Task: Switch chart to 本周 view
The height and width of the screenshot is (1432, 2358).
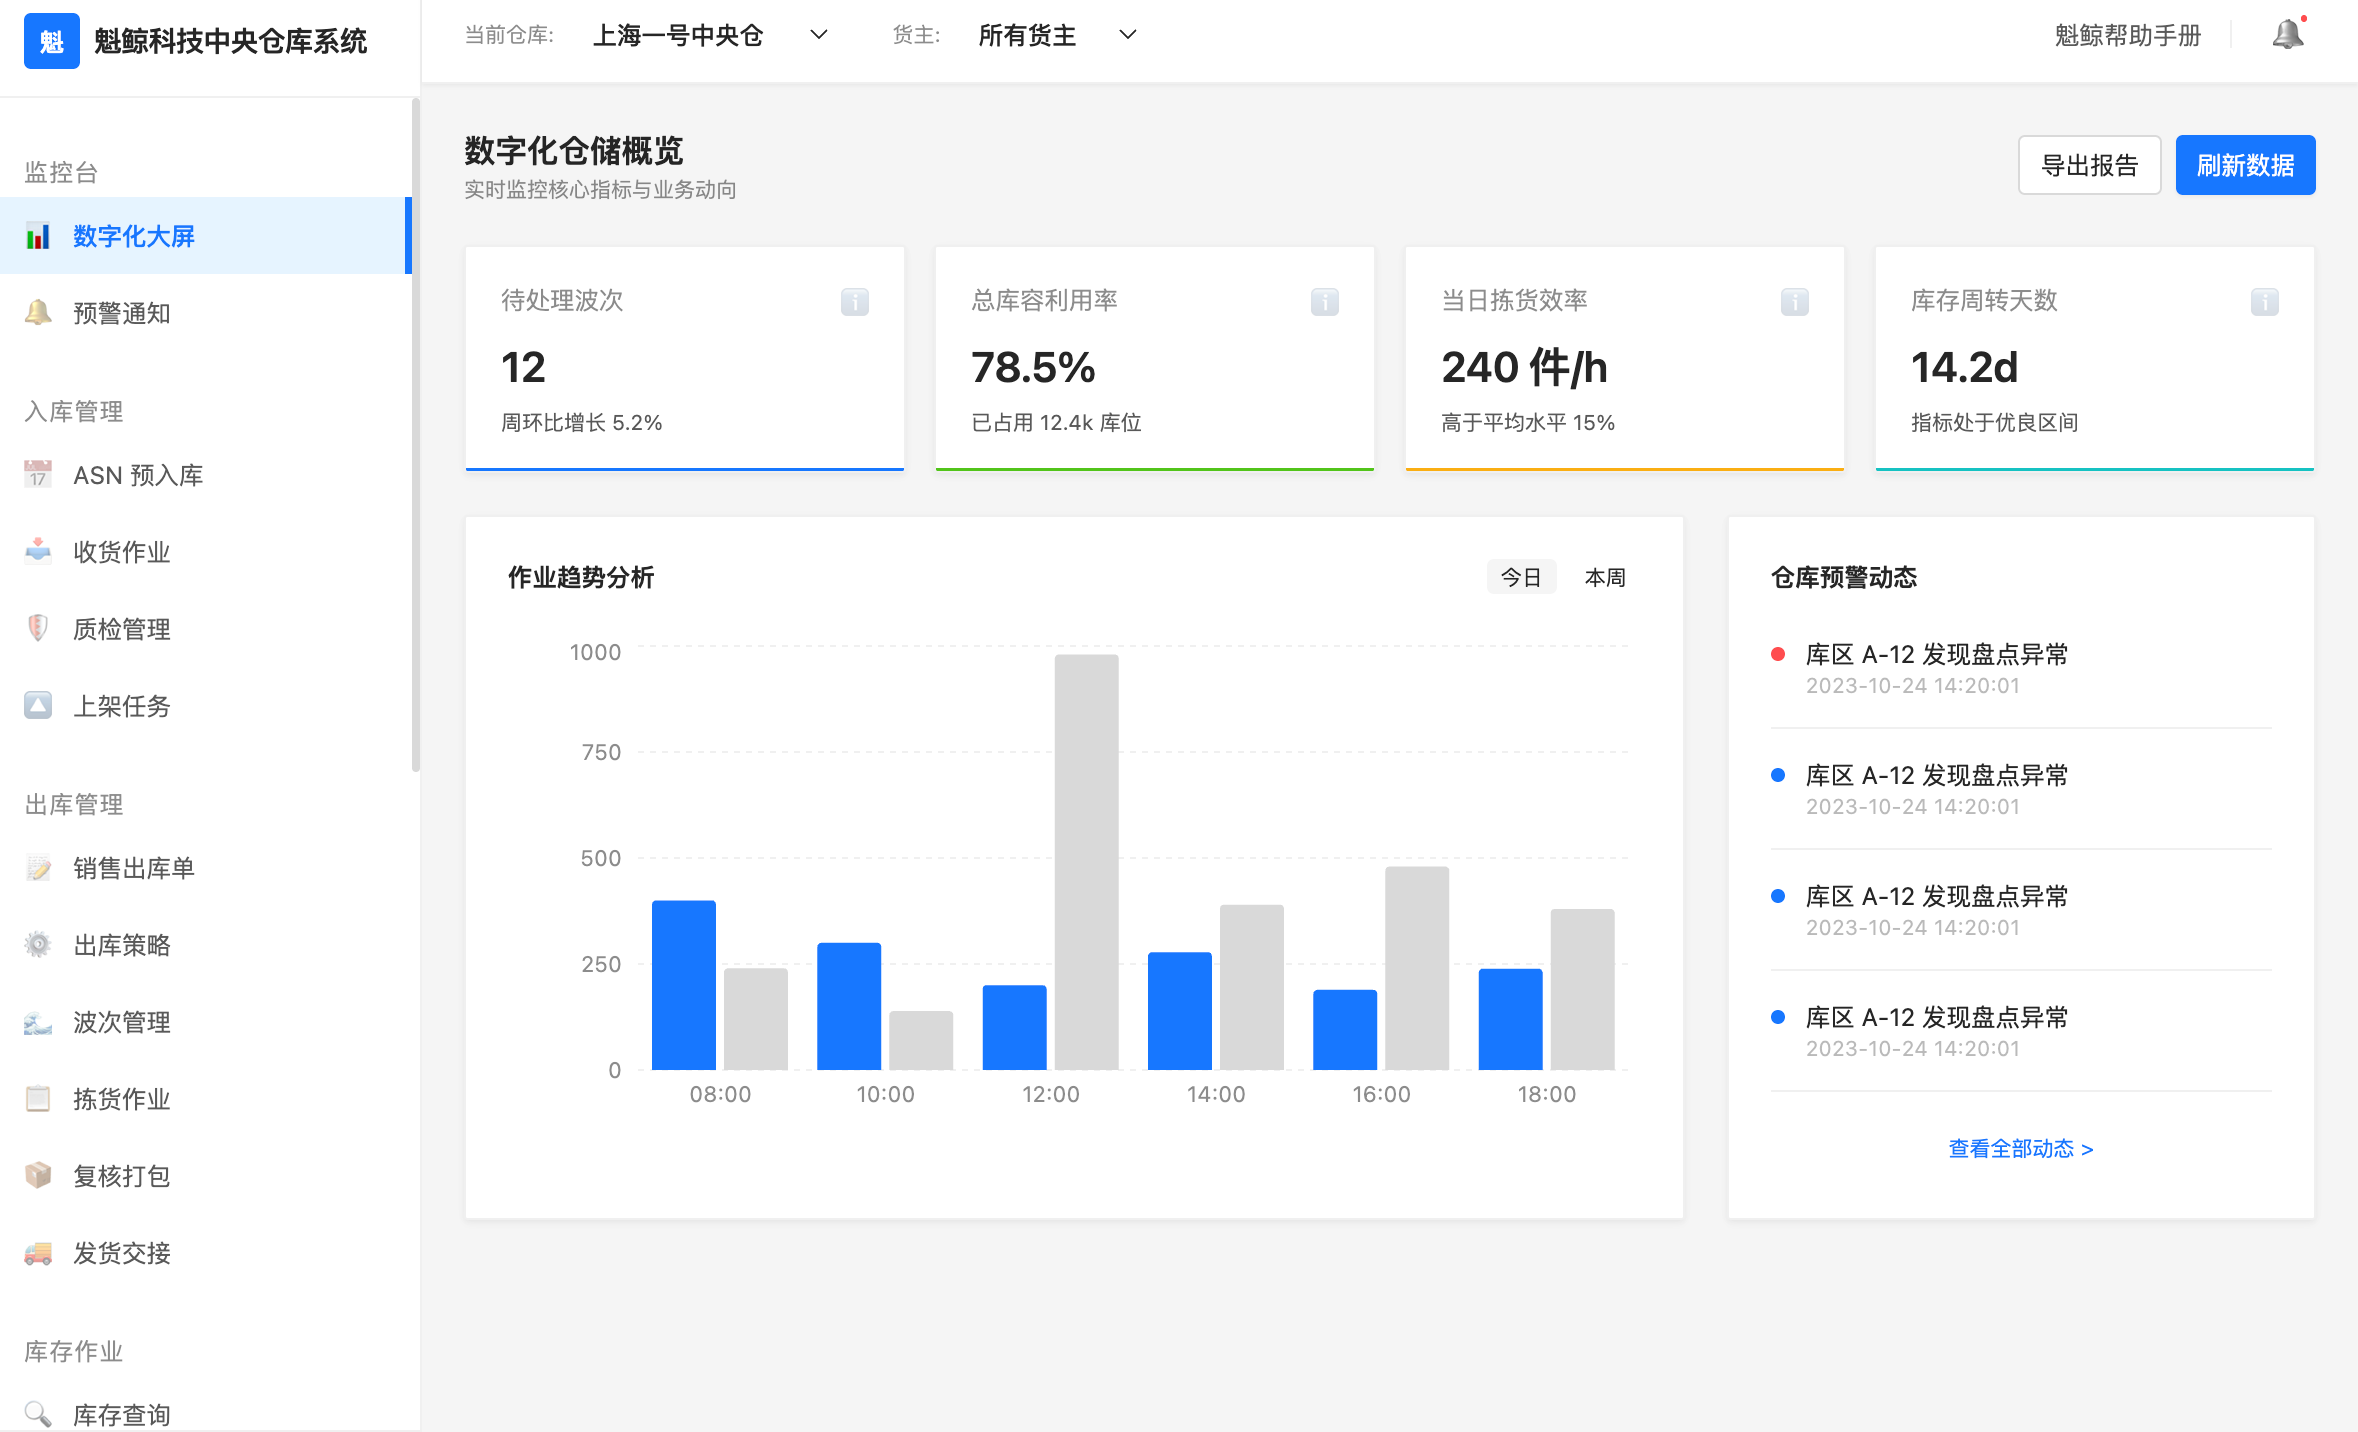Action: pos(1605,578)
